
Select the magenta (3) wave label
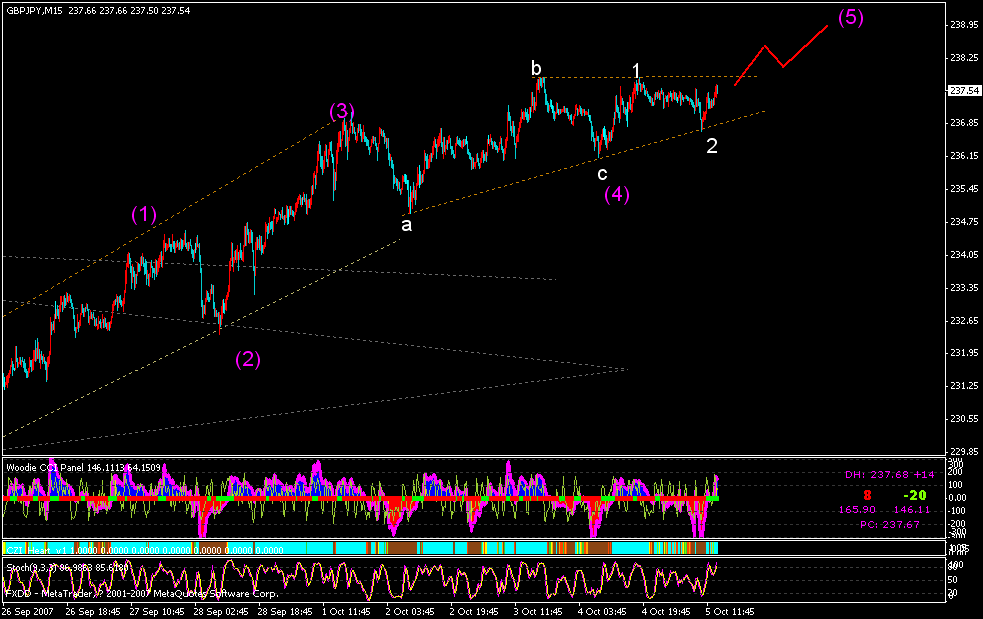point(342,111)
